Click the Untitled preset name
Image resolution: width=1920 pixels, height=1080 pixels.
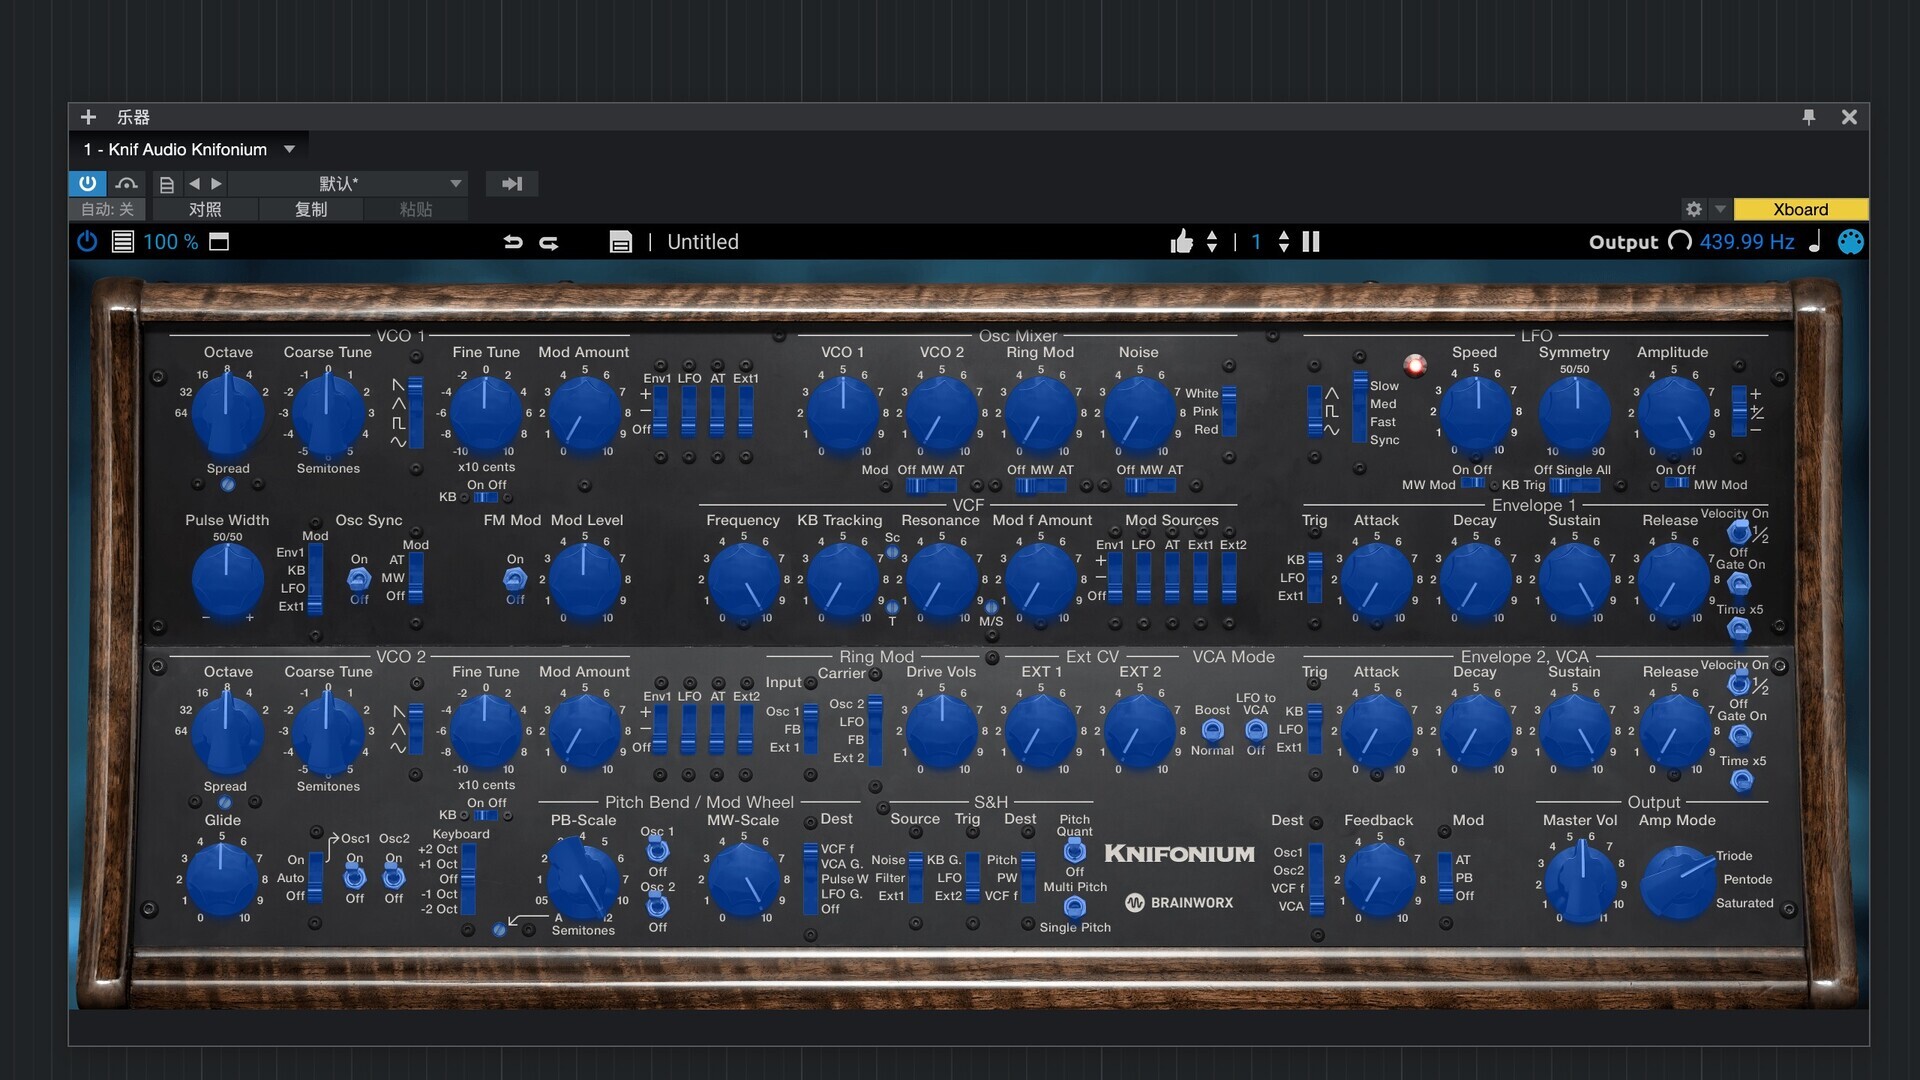coord(703,242)
